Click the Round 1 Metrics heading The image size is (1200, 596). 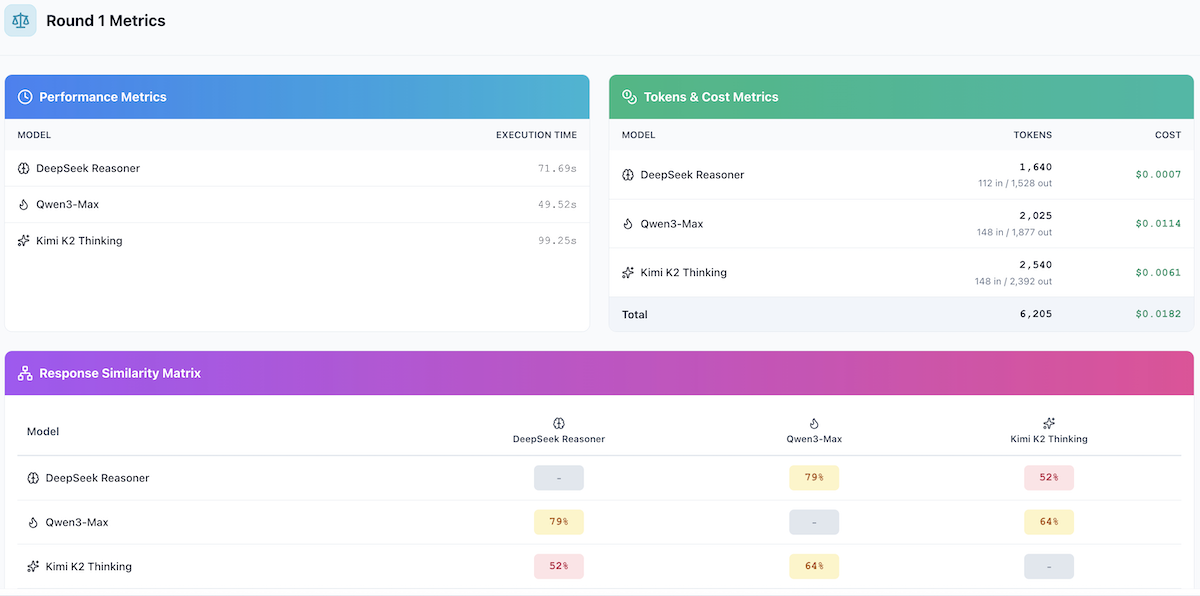(x=106, y=21)
